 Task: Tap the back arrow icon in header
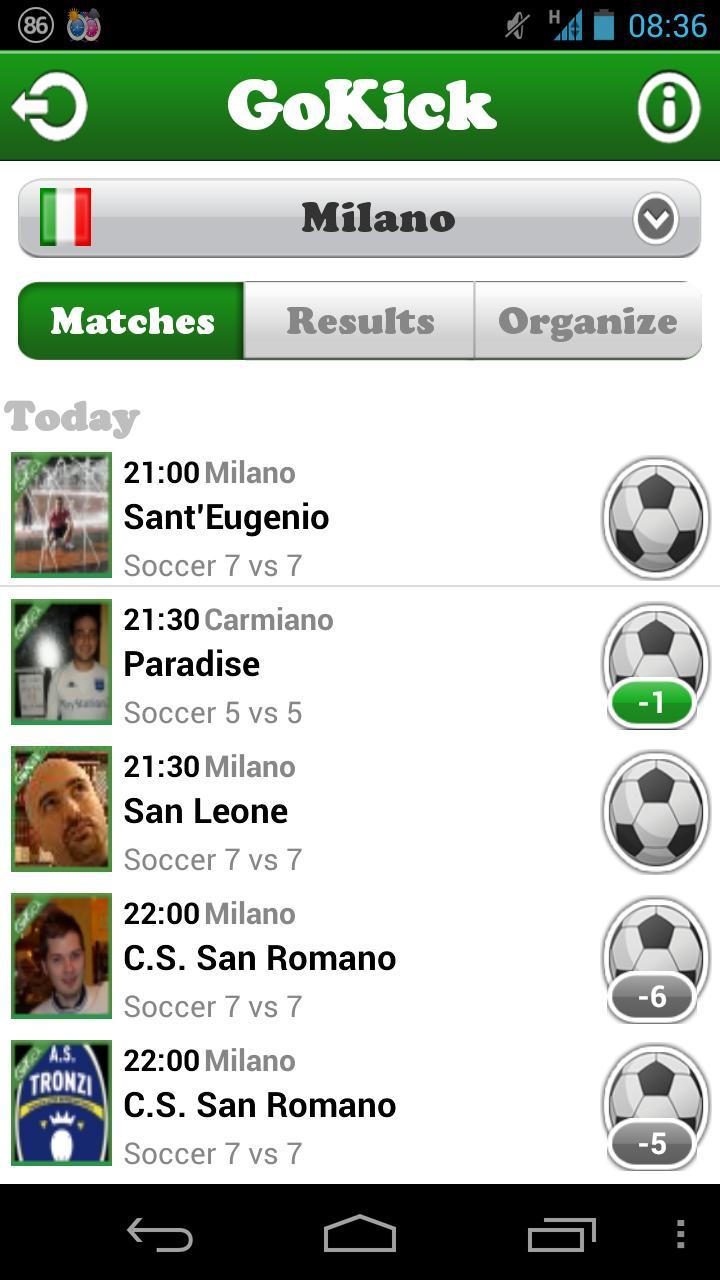click(50, 105)
